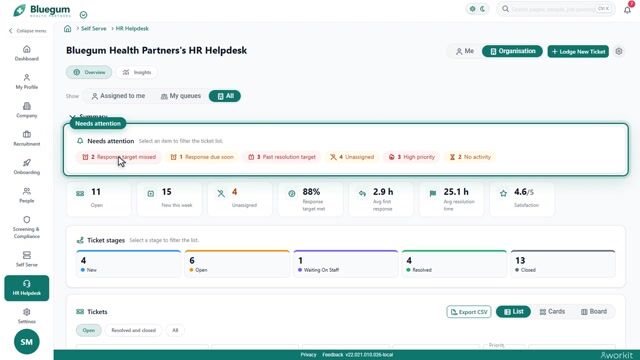Show All tickets filter

point(225,96)
